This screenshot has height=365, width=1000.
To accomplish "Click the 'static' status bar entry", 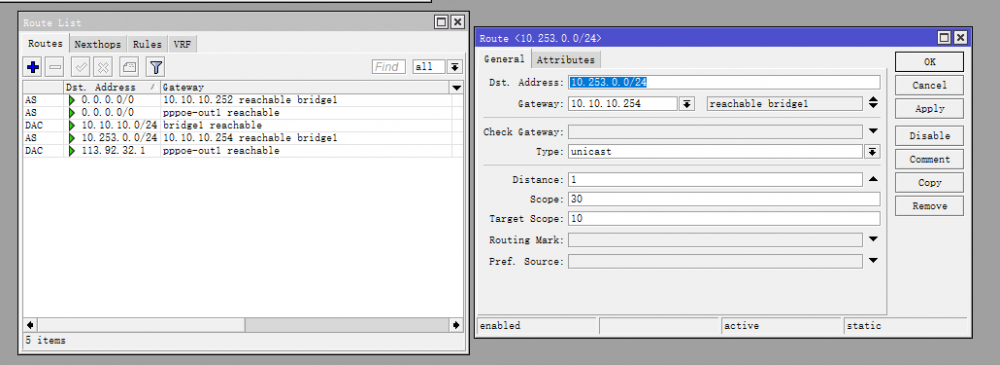I will 905,325.
